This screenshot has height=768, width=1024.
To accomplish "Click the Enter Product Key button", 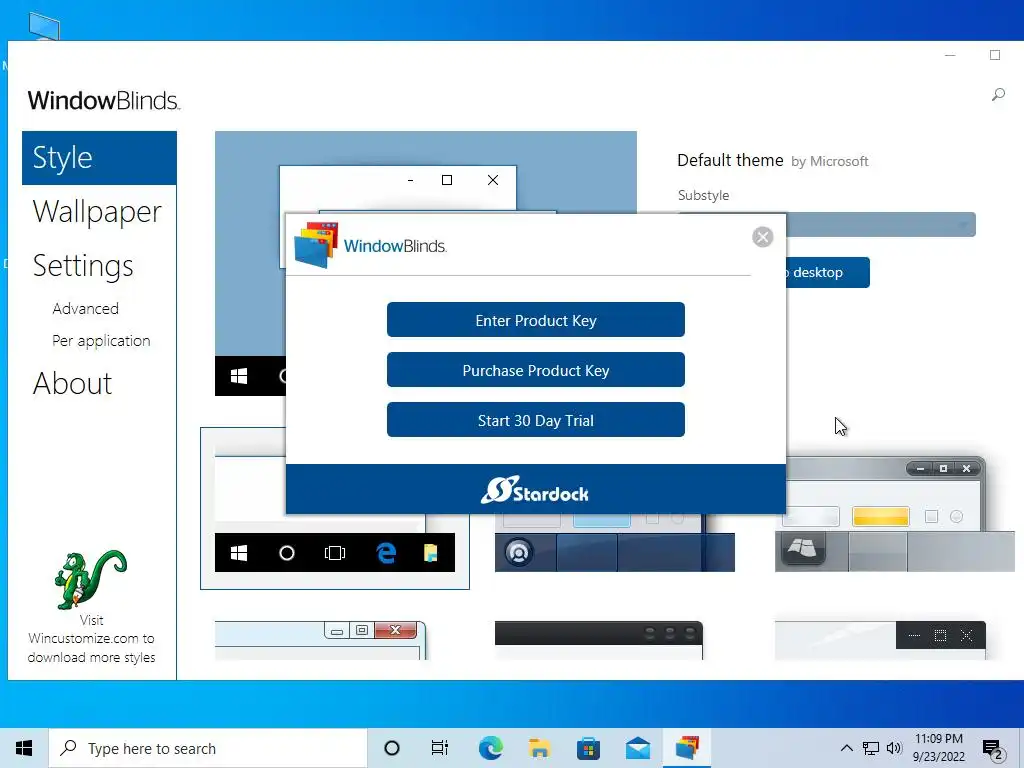I will [x=536, y=320].
